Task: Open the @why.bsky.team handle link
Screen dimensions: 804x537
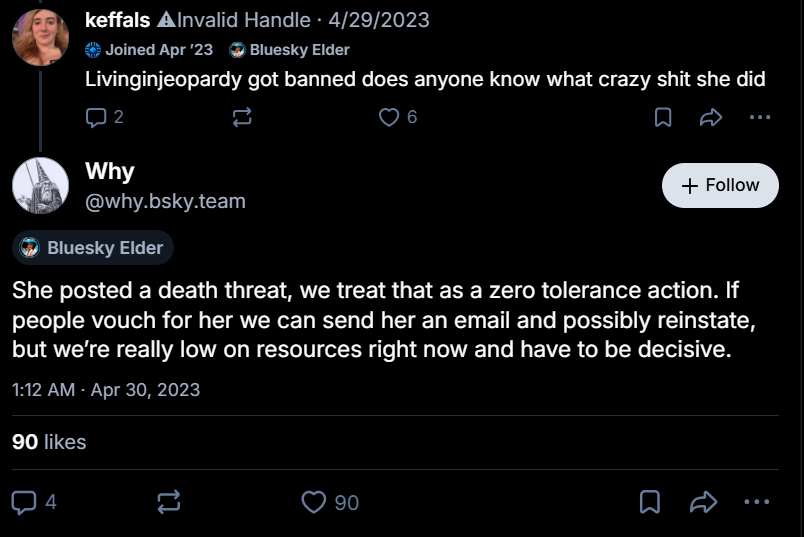Action: (165, 201)
